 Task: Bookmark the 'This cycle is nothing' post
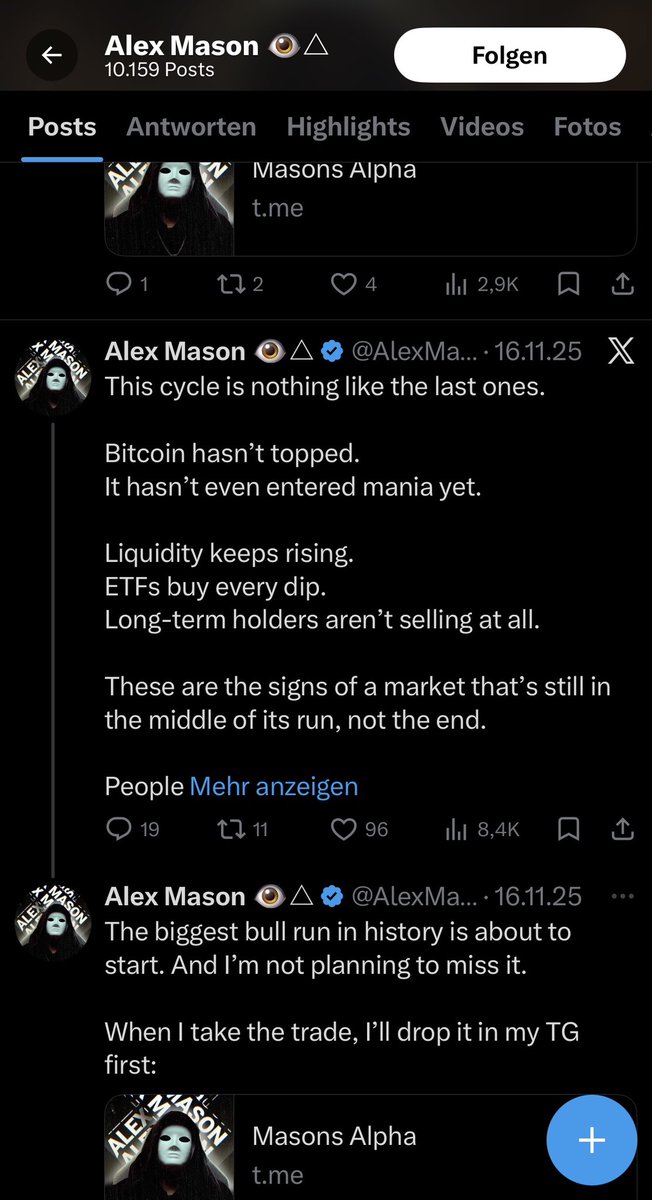568,829
